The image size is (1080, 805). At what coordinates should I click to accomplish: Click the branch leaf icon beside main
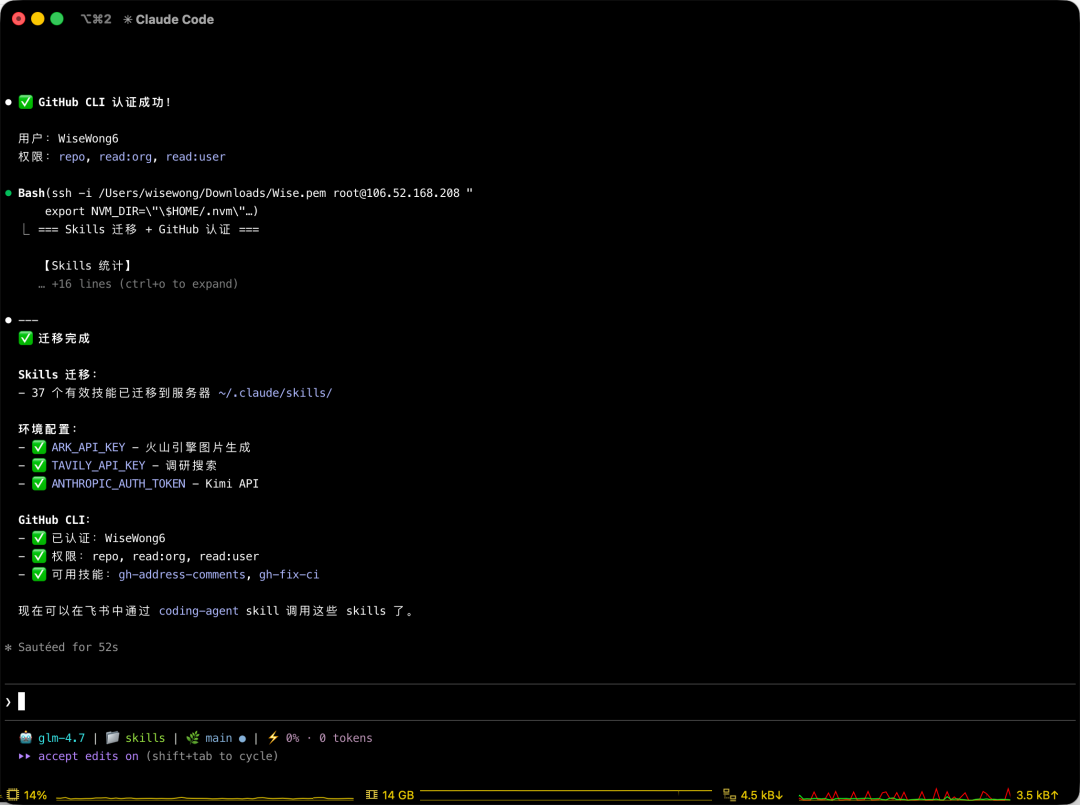click(x=193, y=738)
